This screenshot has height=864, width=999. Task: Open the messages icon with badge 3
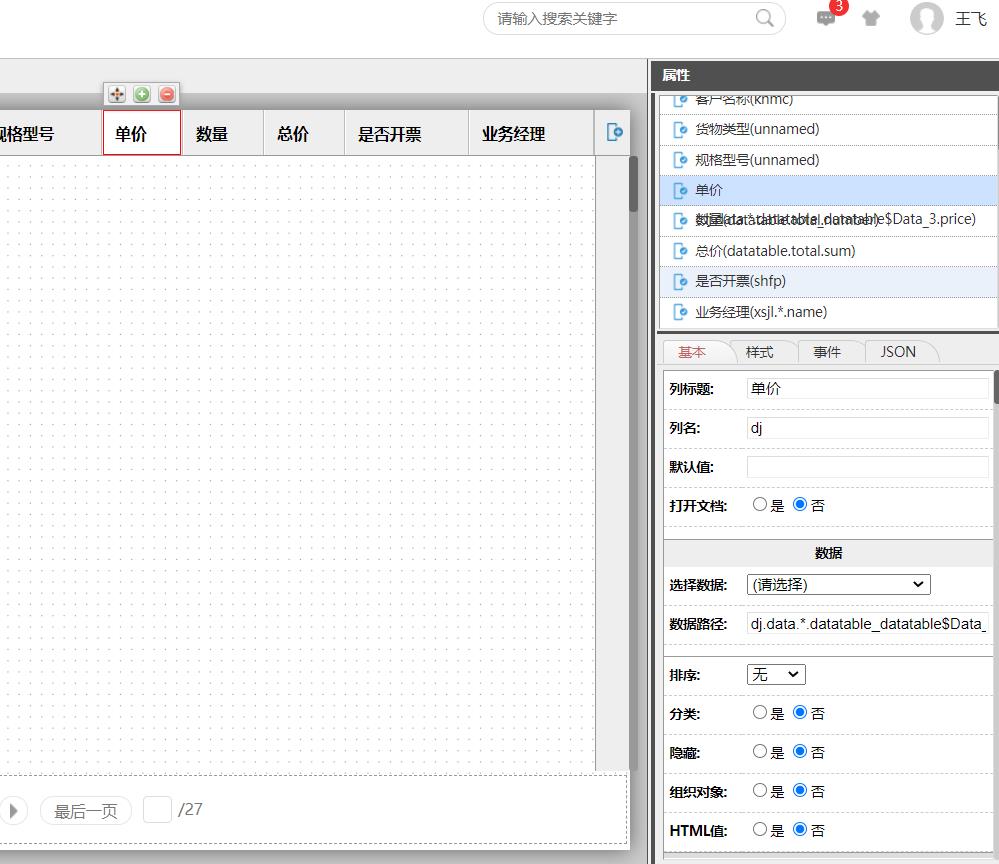826,18
